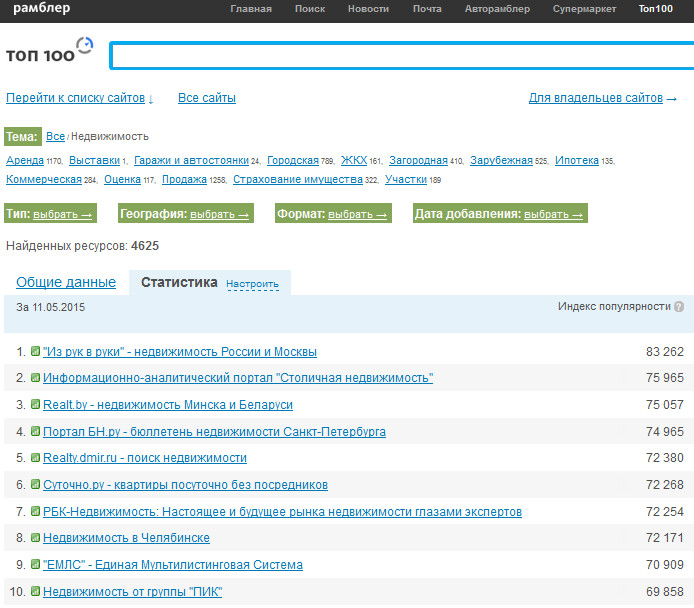Click the Настроить statistics link
The height and width of the screenshot is (608, 694).
[x=252, y=284]
